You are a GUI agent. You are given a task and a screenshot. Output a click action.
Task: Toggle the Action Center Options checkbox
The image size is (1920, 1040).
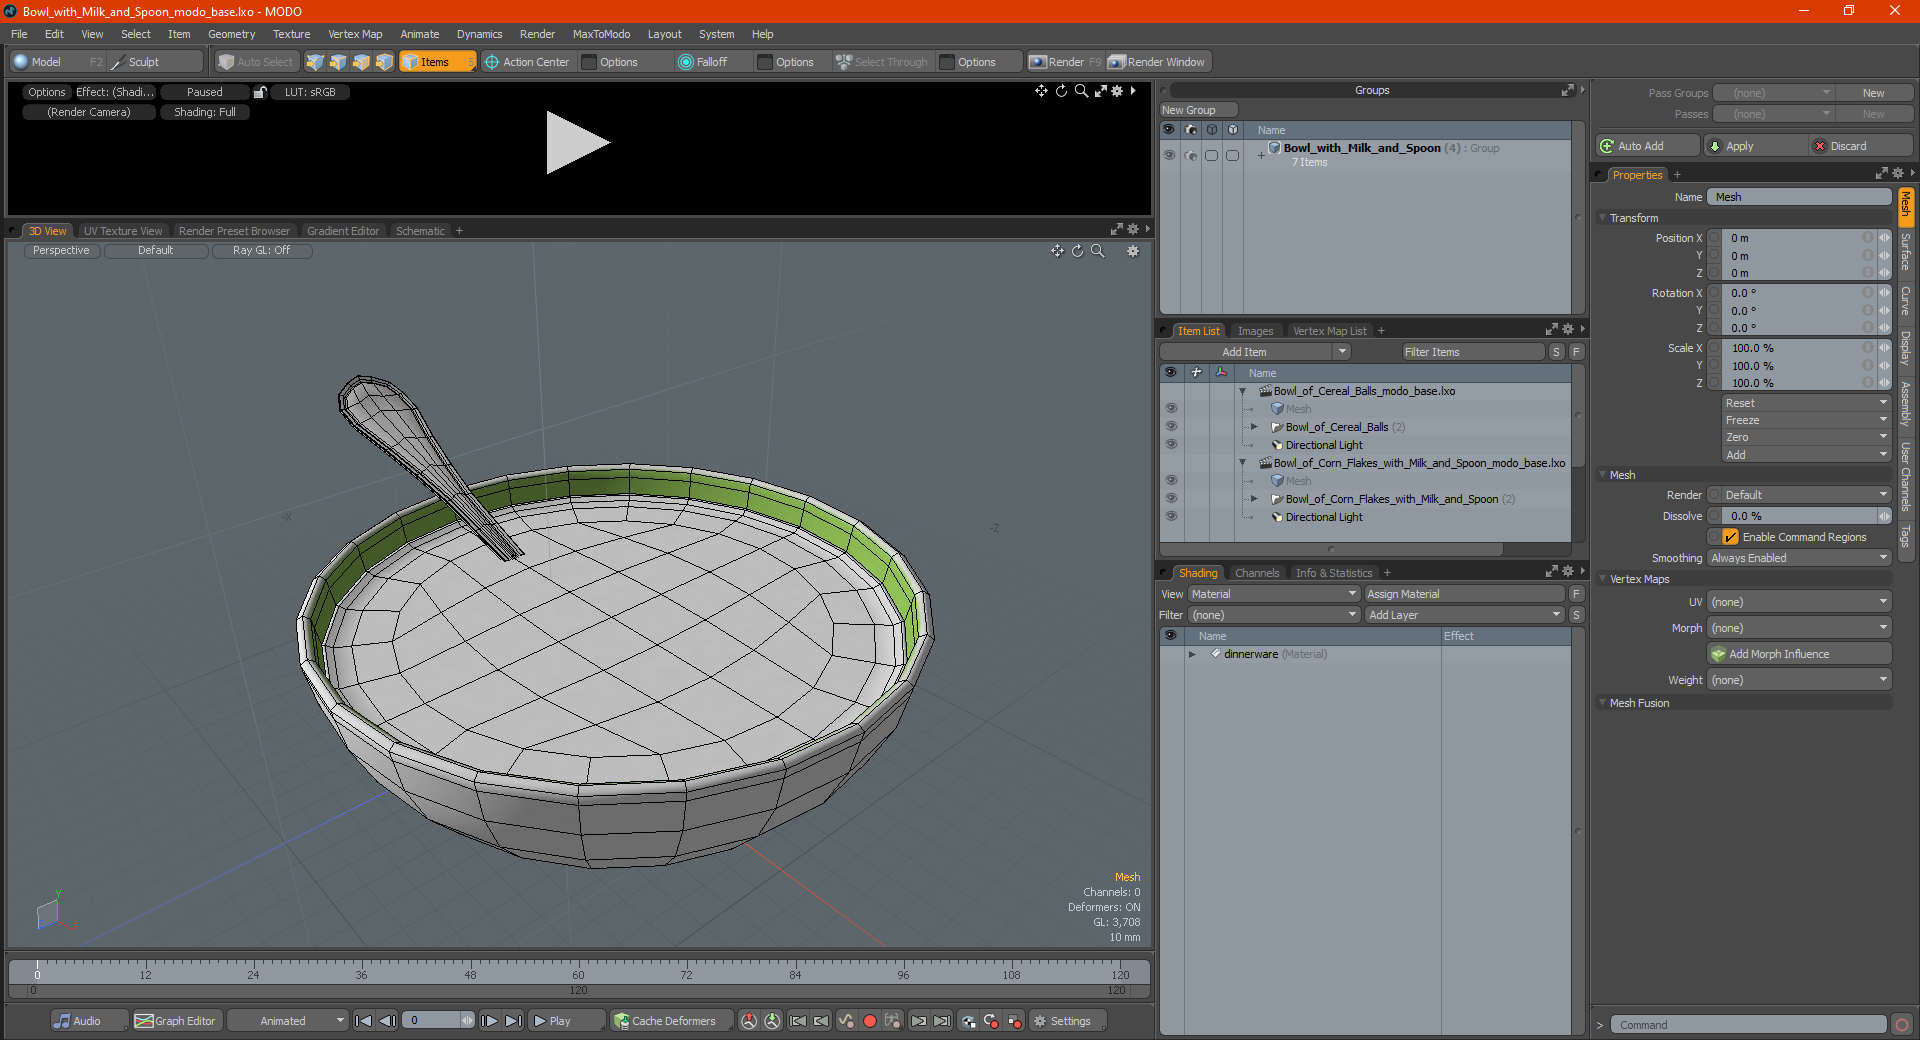[589, 62]
